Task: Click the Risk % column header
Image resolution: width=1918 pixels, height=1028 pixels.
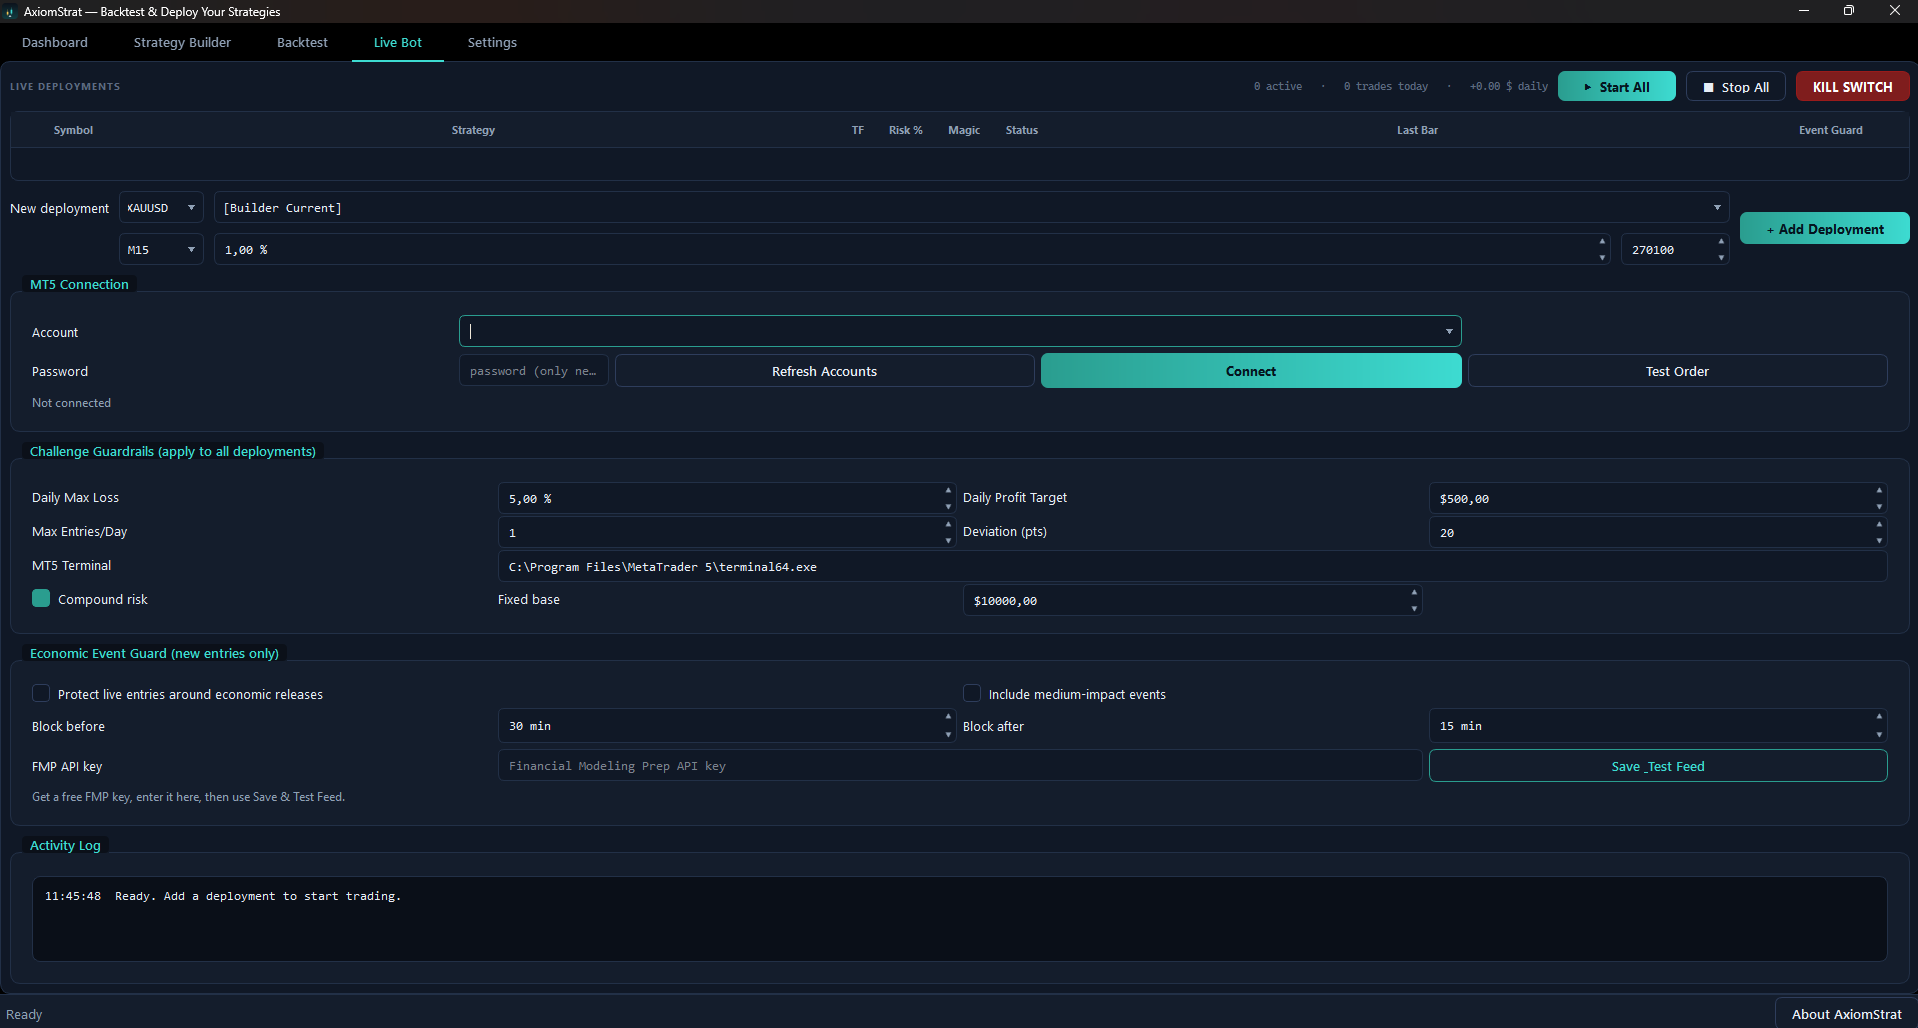Action: click(905, 130)
